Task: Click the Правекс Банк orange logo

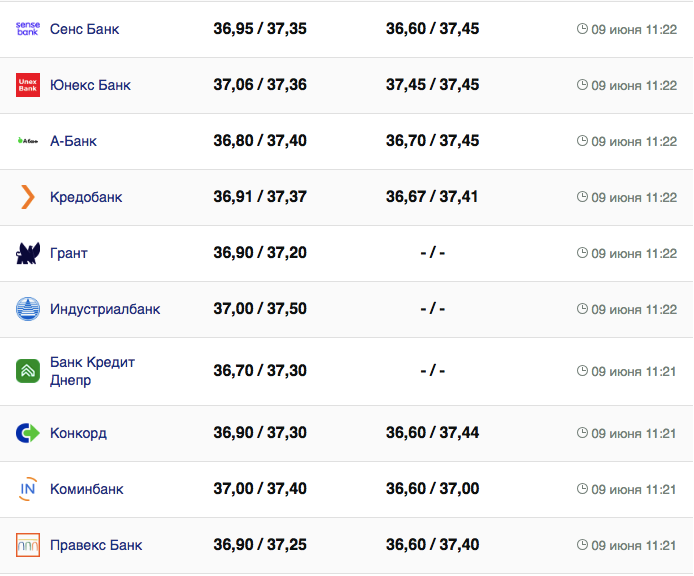Action: pyautogui.click(x=28, y=545)
